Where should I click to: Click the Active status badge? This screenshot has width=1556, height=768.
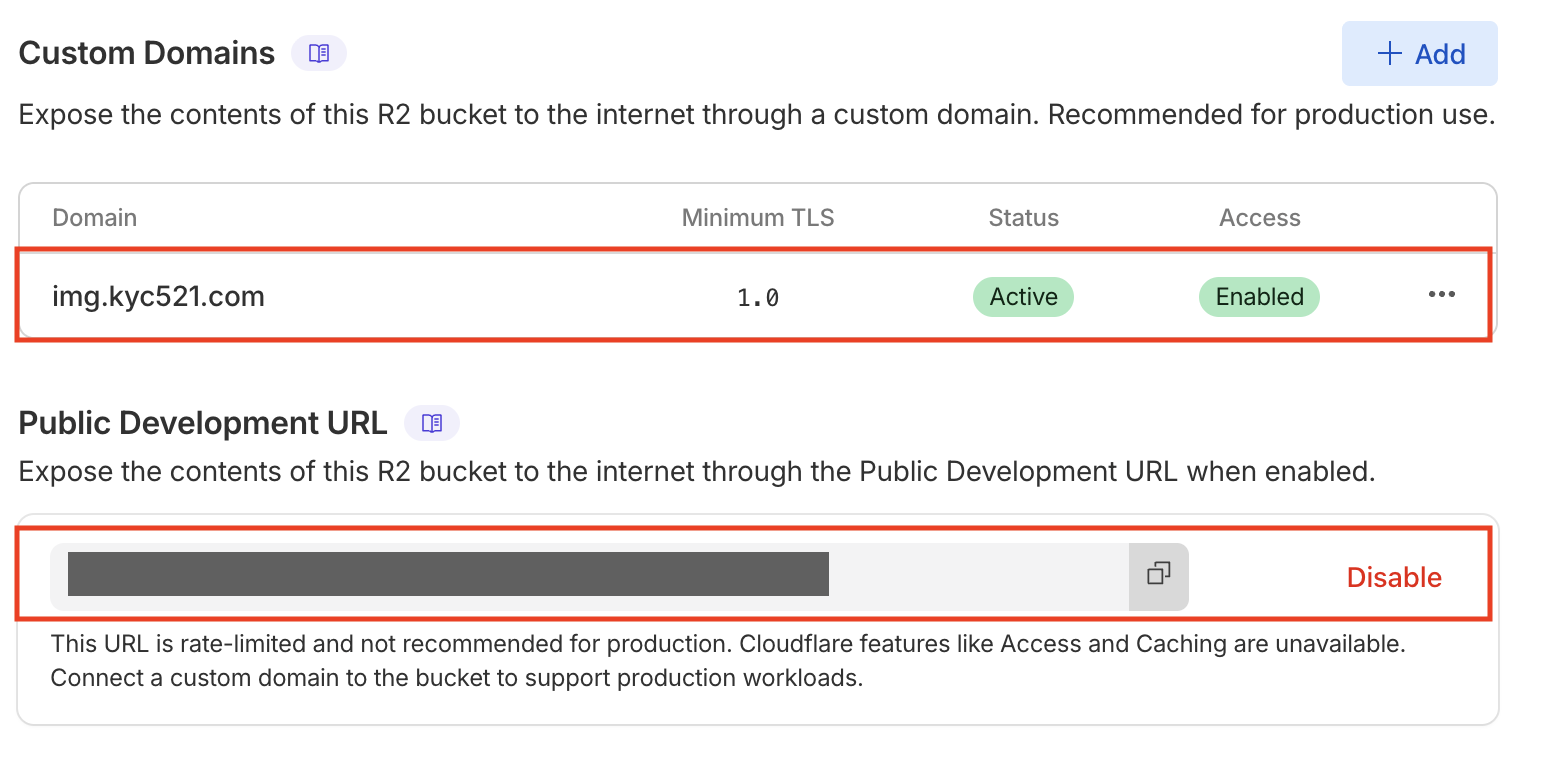[x=1023, y=297]
